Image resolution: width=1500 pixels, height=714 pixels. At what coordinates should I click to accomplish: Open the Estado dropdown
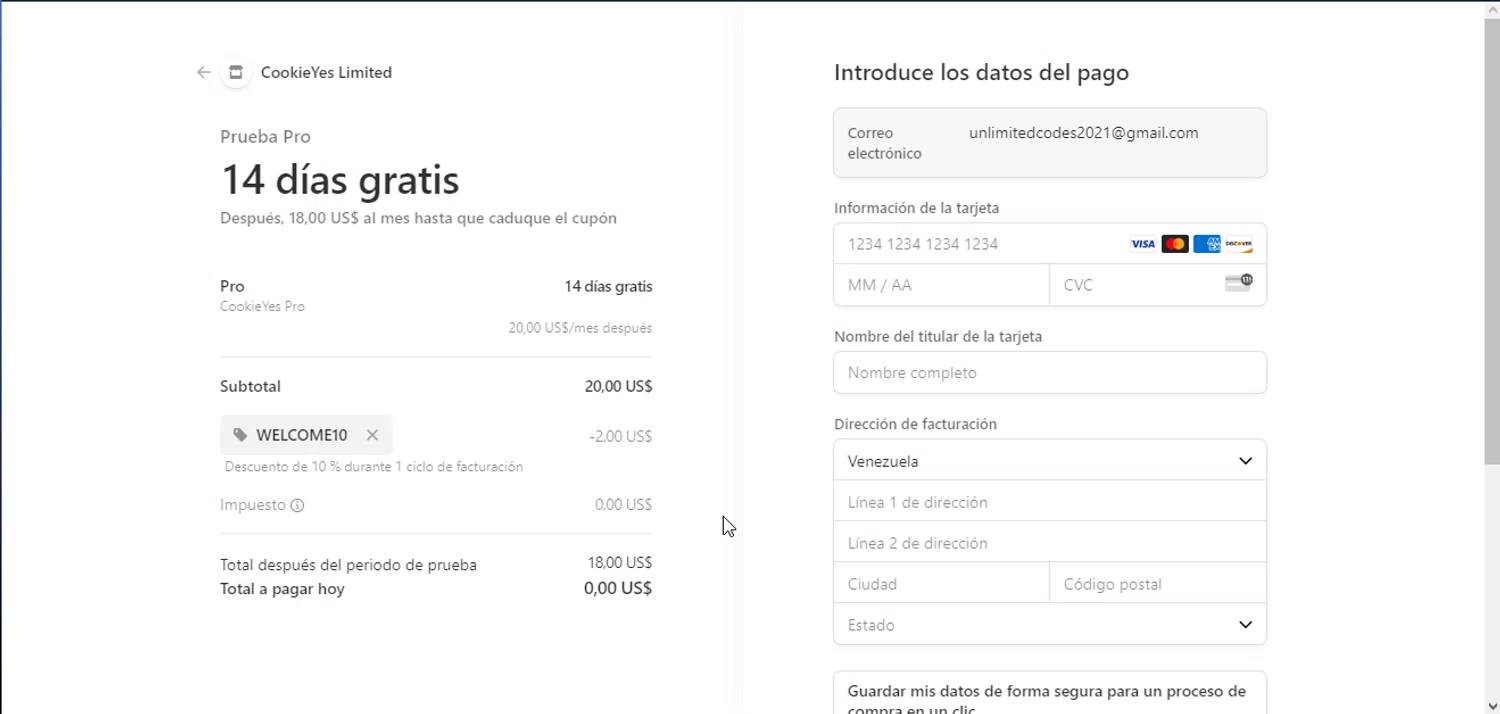[x=1050, y=625]
